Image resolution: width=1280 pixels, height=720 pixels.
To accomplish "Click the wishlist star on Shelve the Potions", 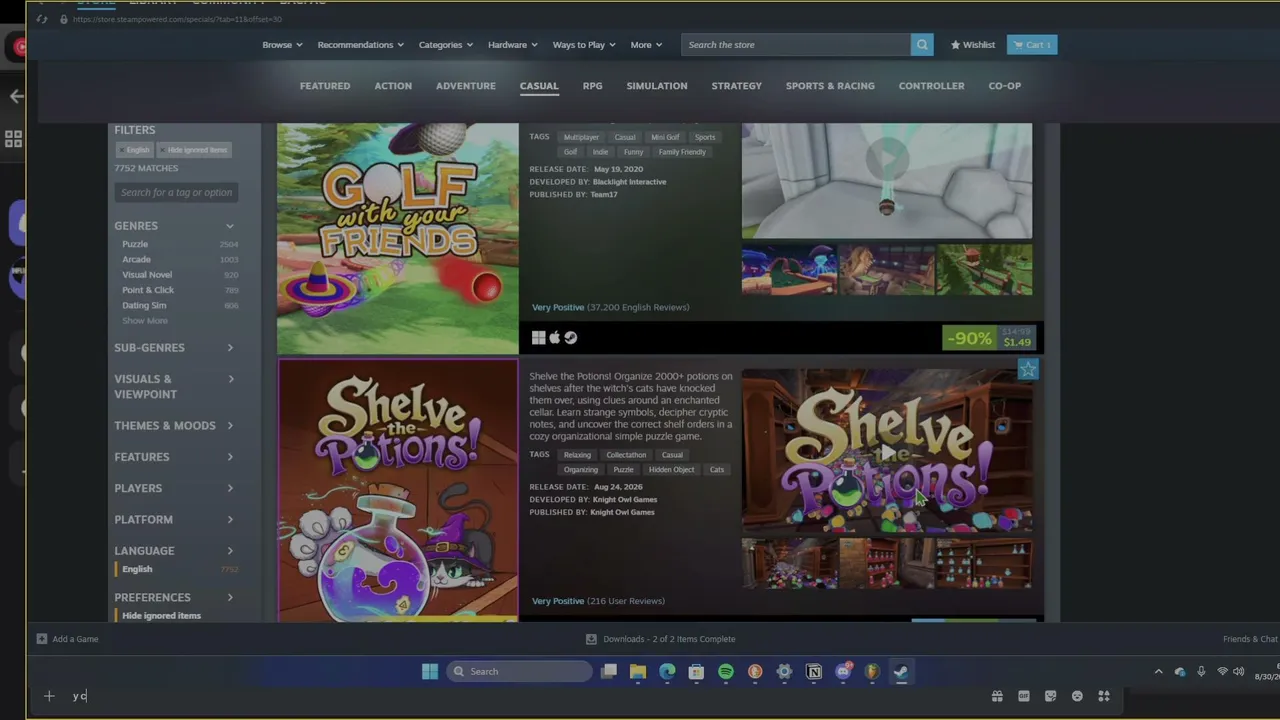I will click(x=1028, y=371).
